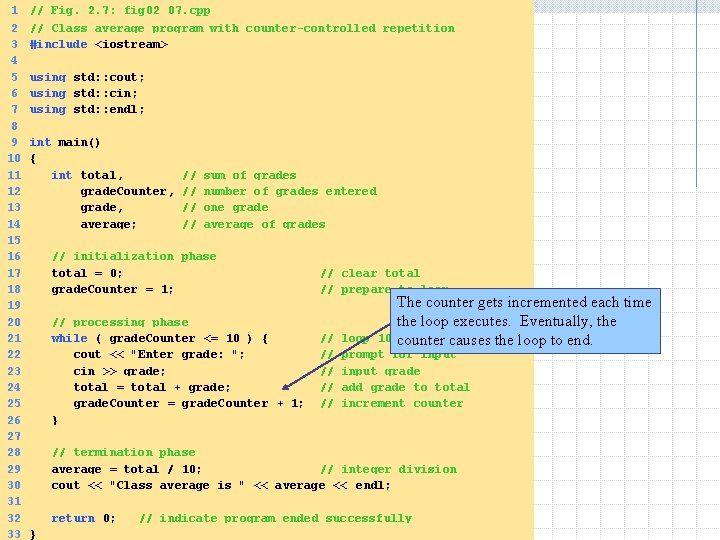720x540 pixels.
Task: Click line number 21 in the gutter
Action: point(14,338)
